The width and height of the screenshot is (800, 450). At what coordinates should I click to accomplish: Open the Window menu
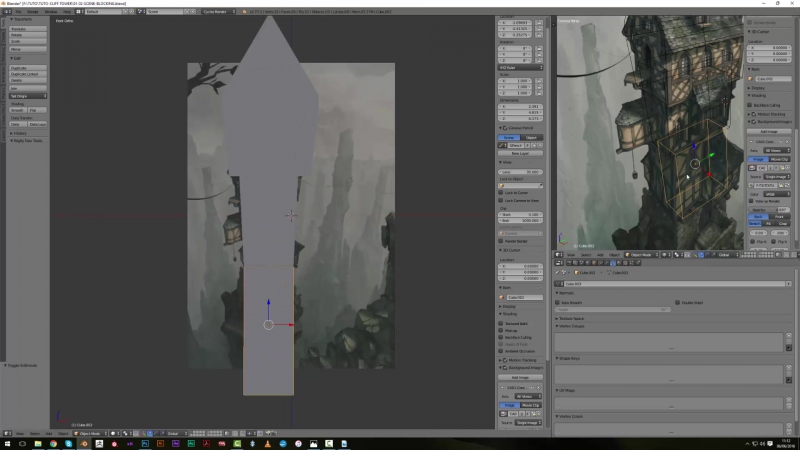click(51, 11)
